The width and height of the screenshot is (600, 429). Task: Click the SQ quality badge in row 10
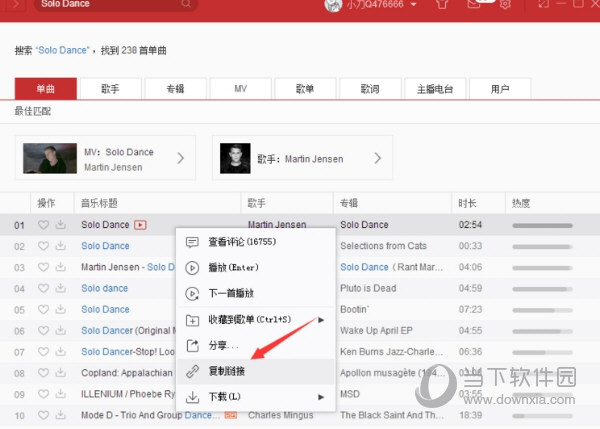coord(231,415)
